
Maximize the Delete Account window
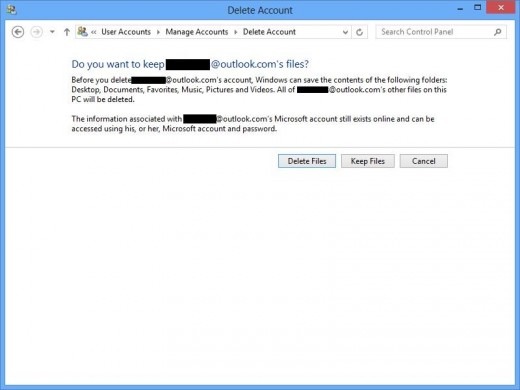478,8
